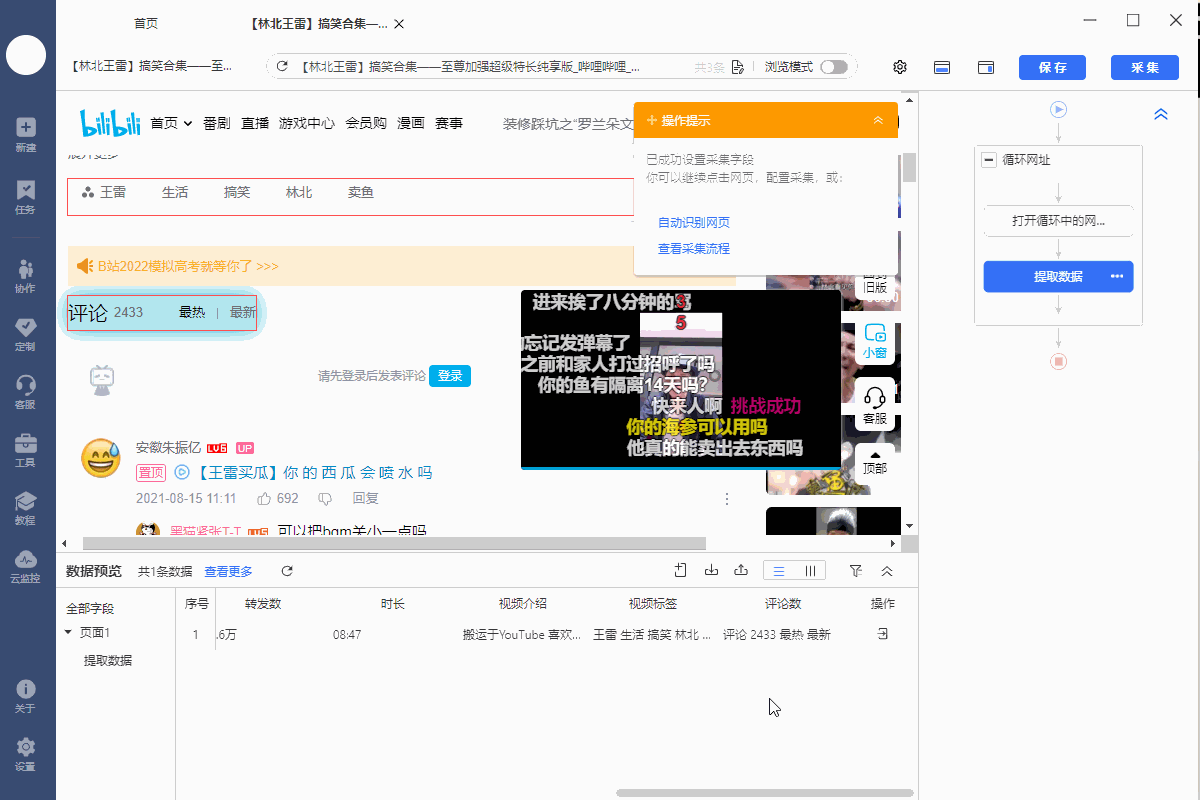1200x800 pixels.
Task: Open 番剧 in bilibili navigation
Action: (x=216, y=123)
